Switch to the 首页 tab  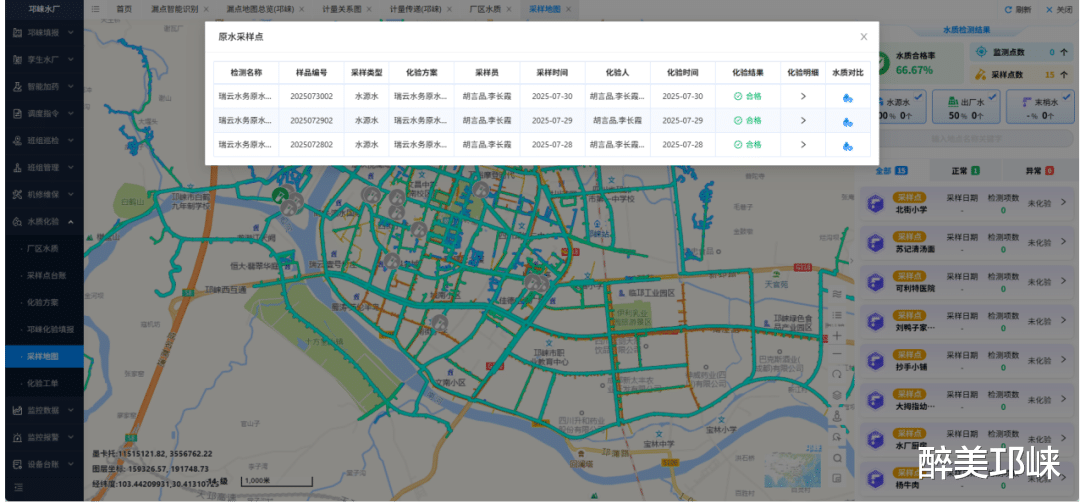pyautogui.click(x=124, y=10)
